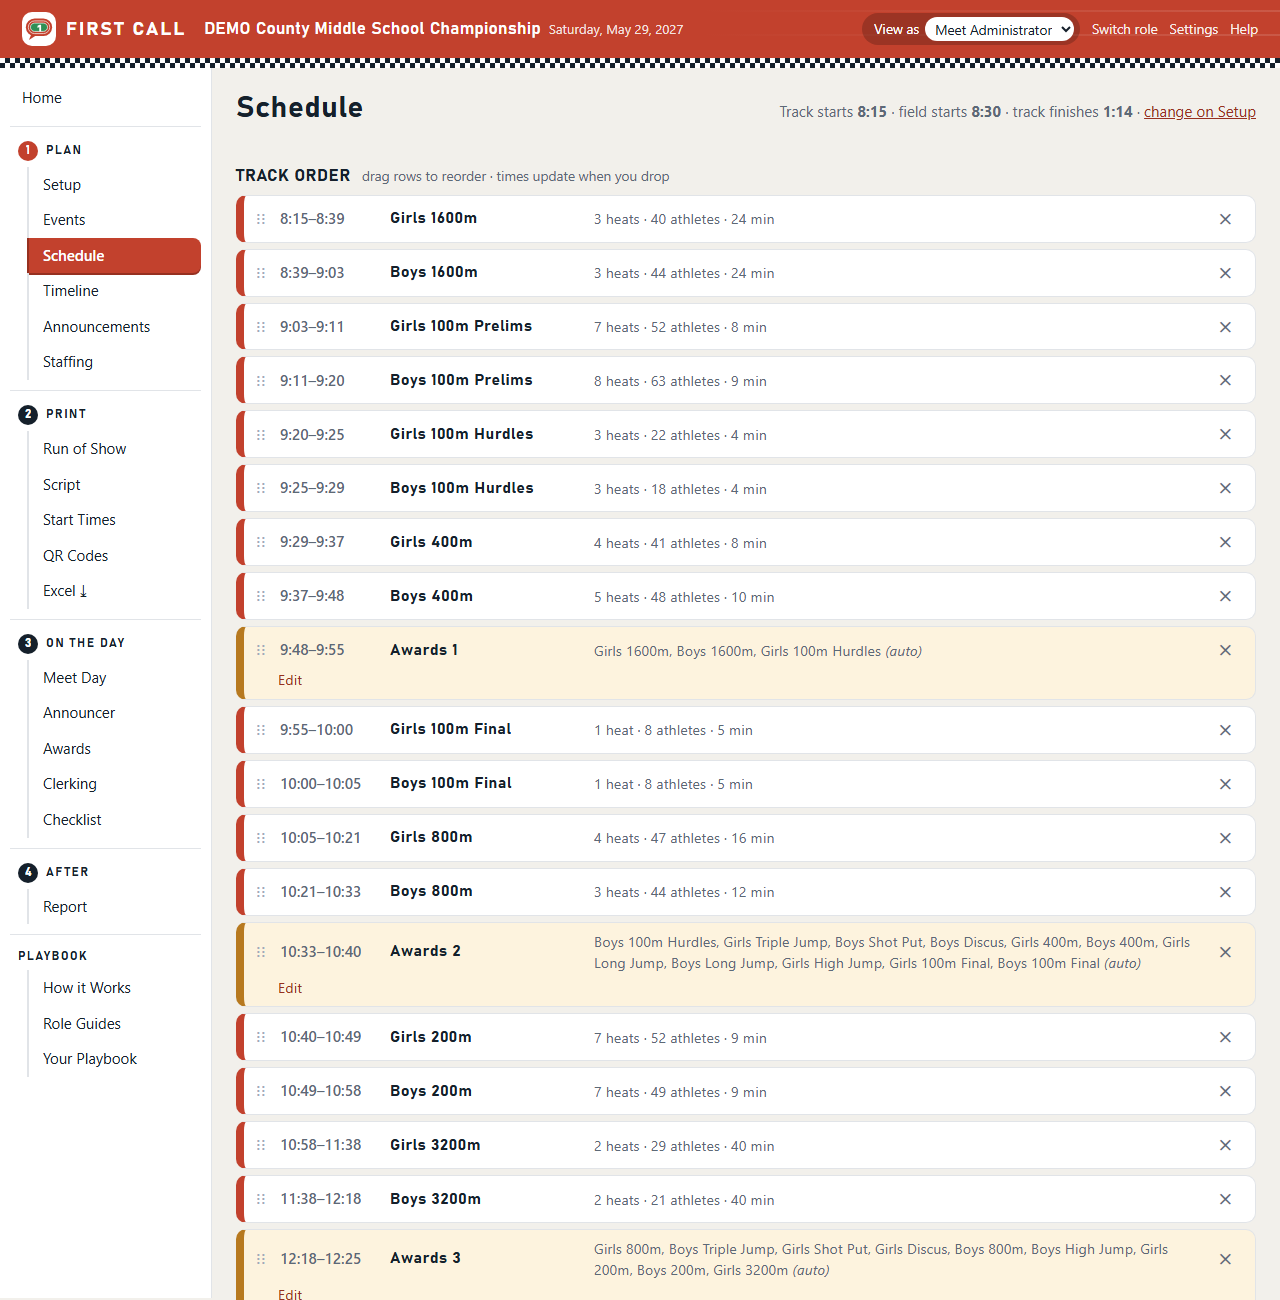Go to Events in the Plan section
The height and width of the screenshot is (1300, 1280).
tap(64, 220)
